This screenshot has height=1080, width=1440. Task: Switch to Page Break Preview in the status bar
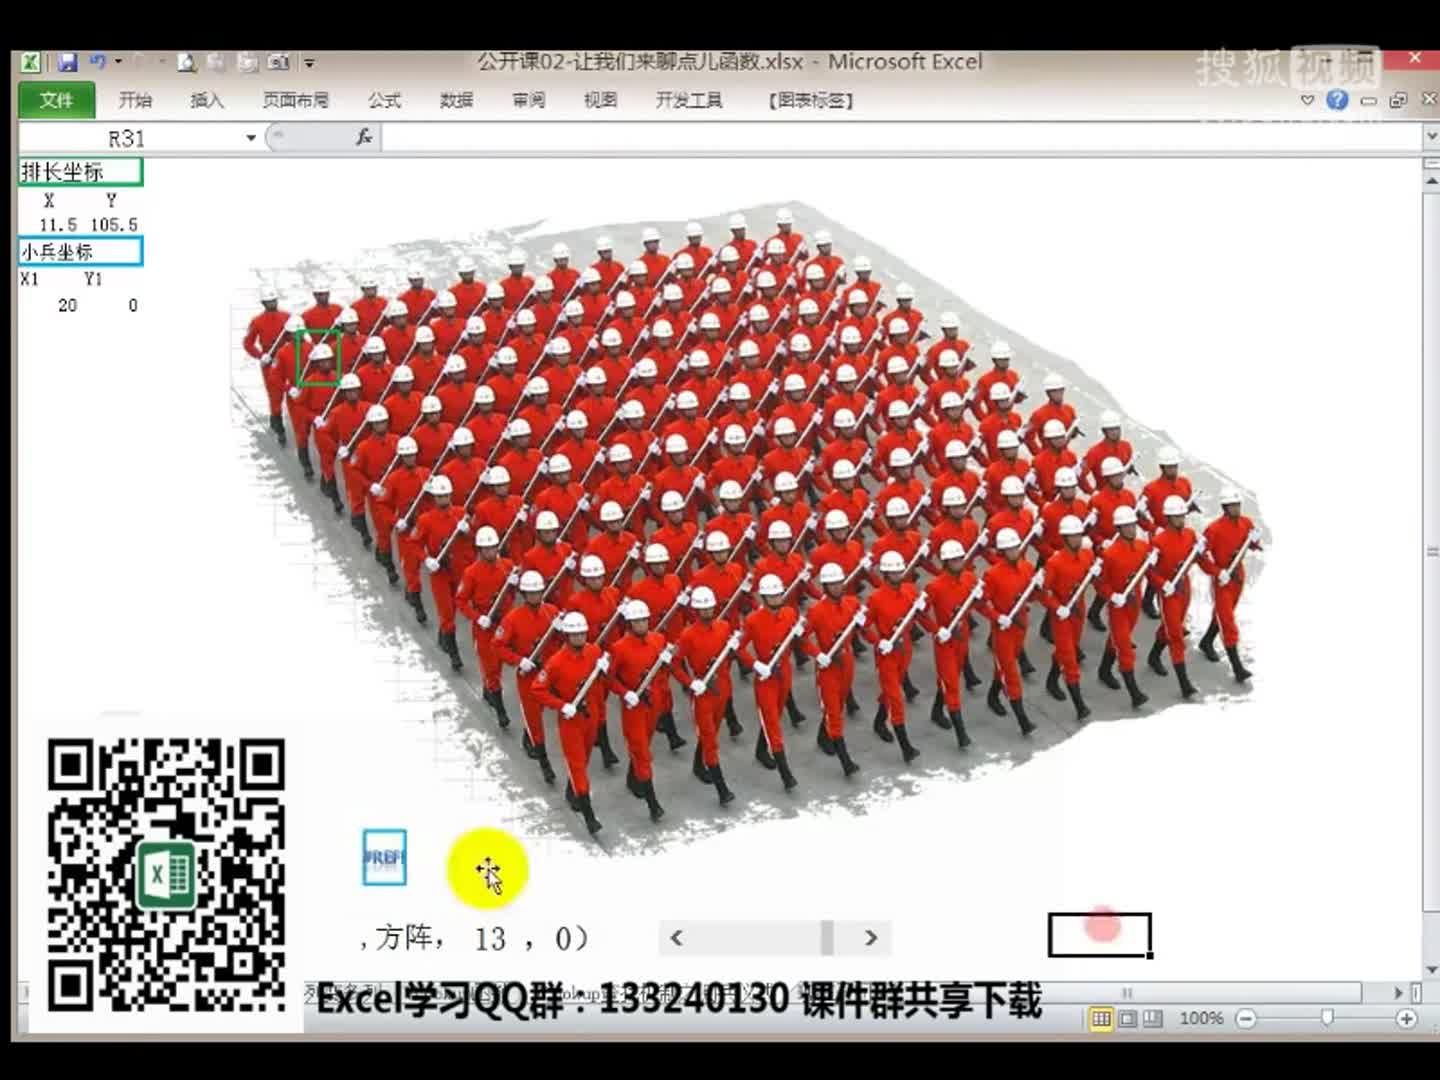tap(1152, 1018)
